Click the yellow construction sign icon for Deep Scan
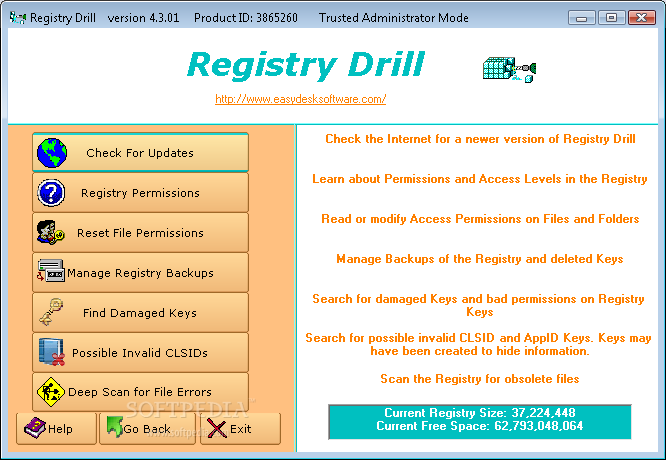The height and width of the screenshot is (460, 666). pyautogui.click(x=51, y=392)
